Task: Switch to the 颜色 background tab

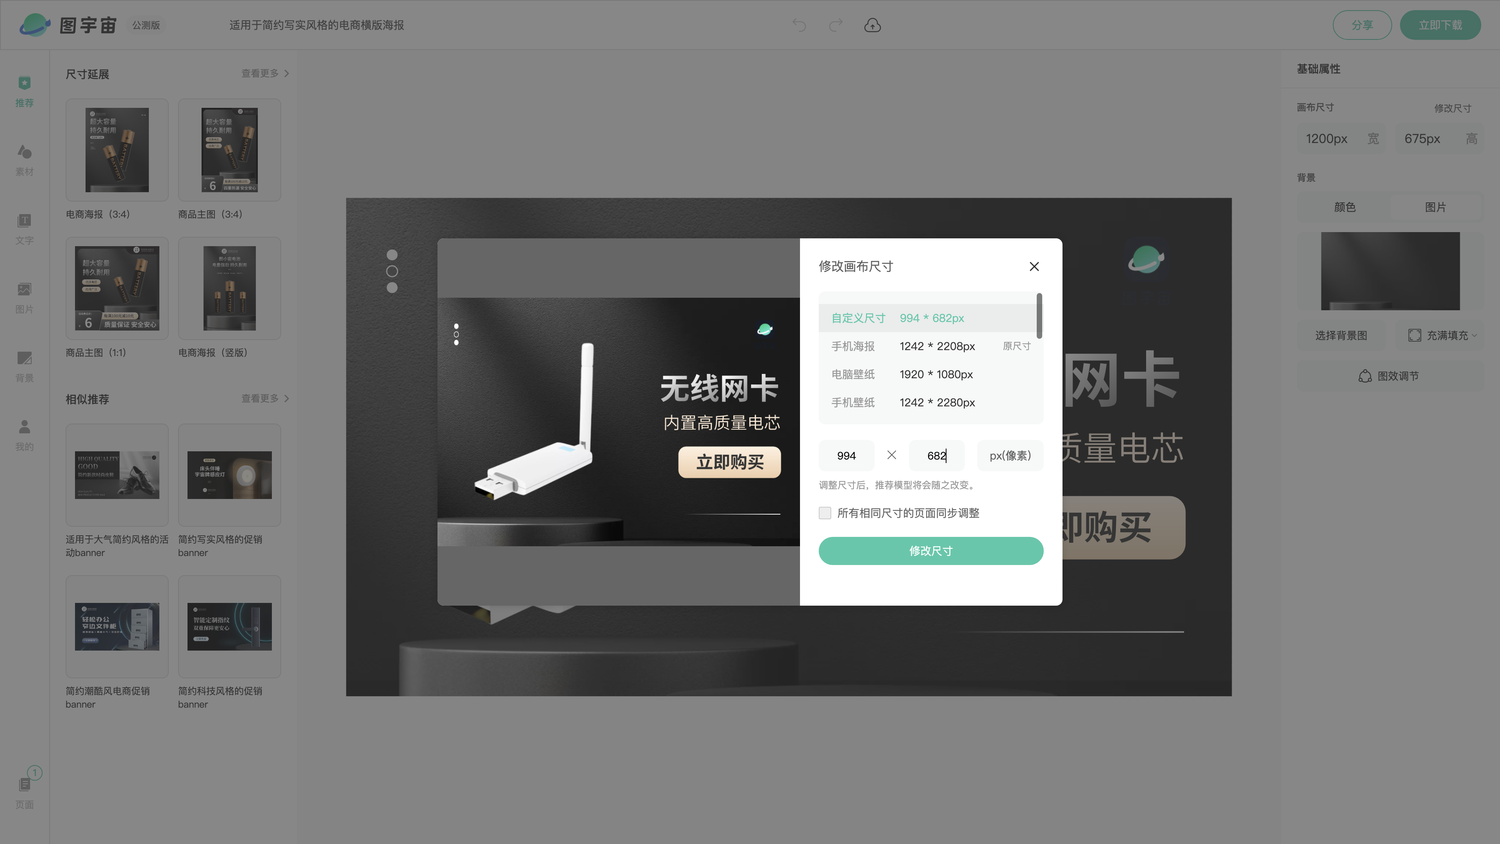Action: (1344, 207)
